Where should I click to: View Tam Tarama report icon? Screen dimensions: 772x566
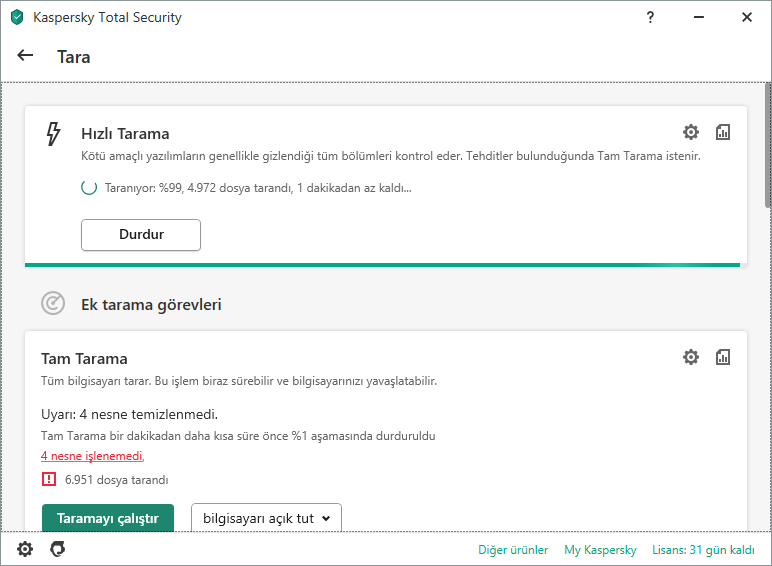point(723,357)
